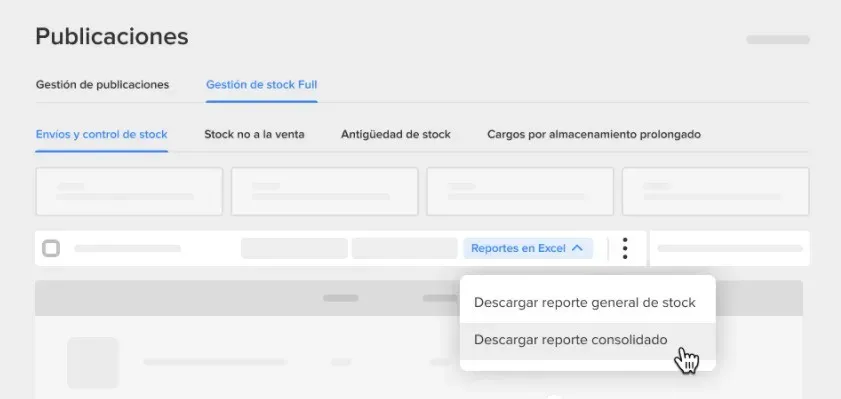The image size is (841, 399).
Task: Go to the Antigüedad de stock subtab
Action: point(396,134)
